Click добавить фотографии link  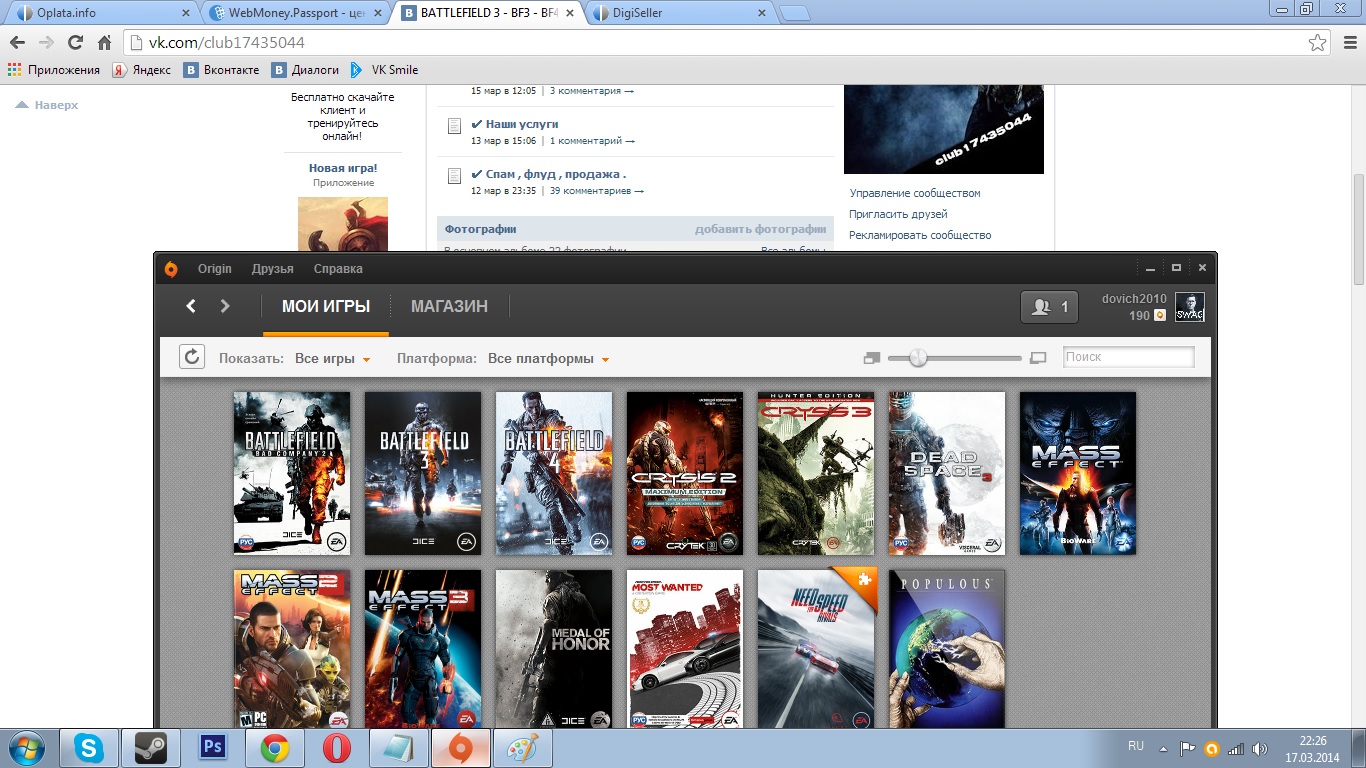[760, 229]
